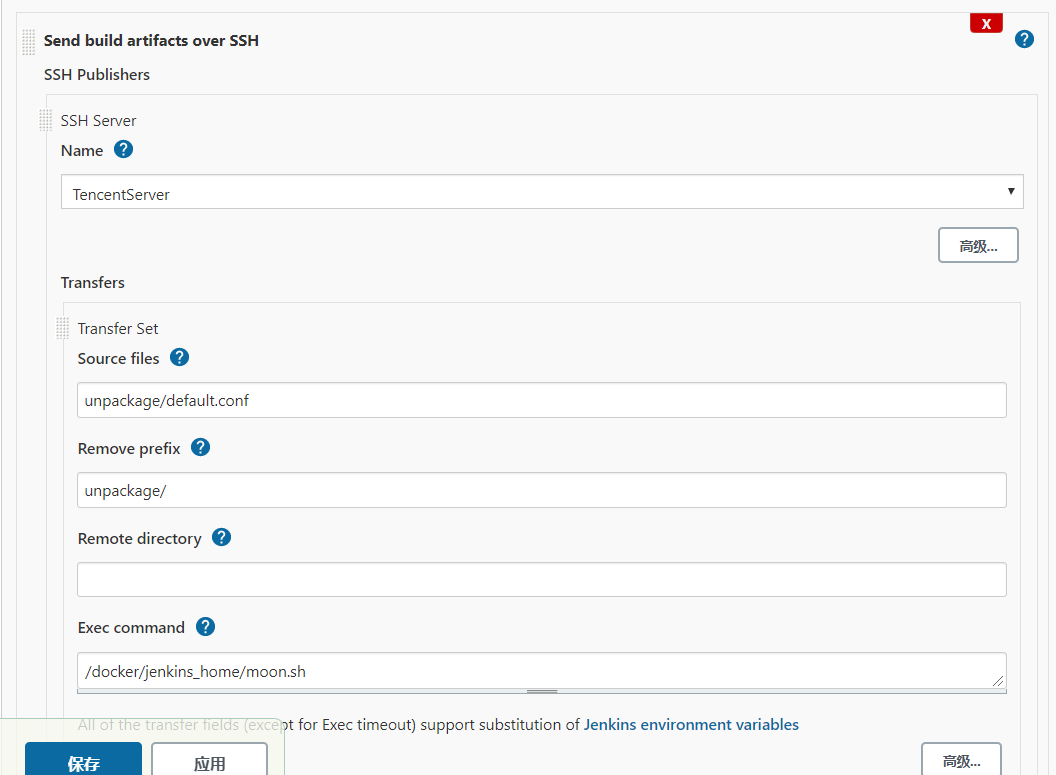
Task: Open help for Send build artifacts over SSH
Action: point(1023,38)
